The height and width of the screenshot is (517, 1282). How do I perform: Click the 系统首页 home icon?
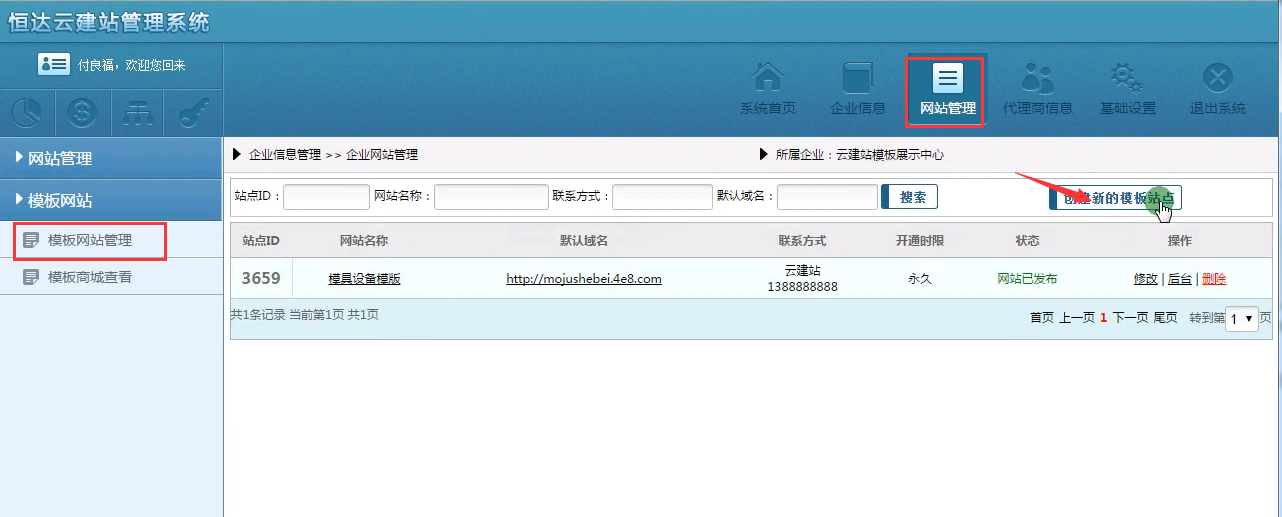[x=767, y=79]
